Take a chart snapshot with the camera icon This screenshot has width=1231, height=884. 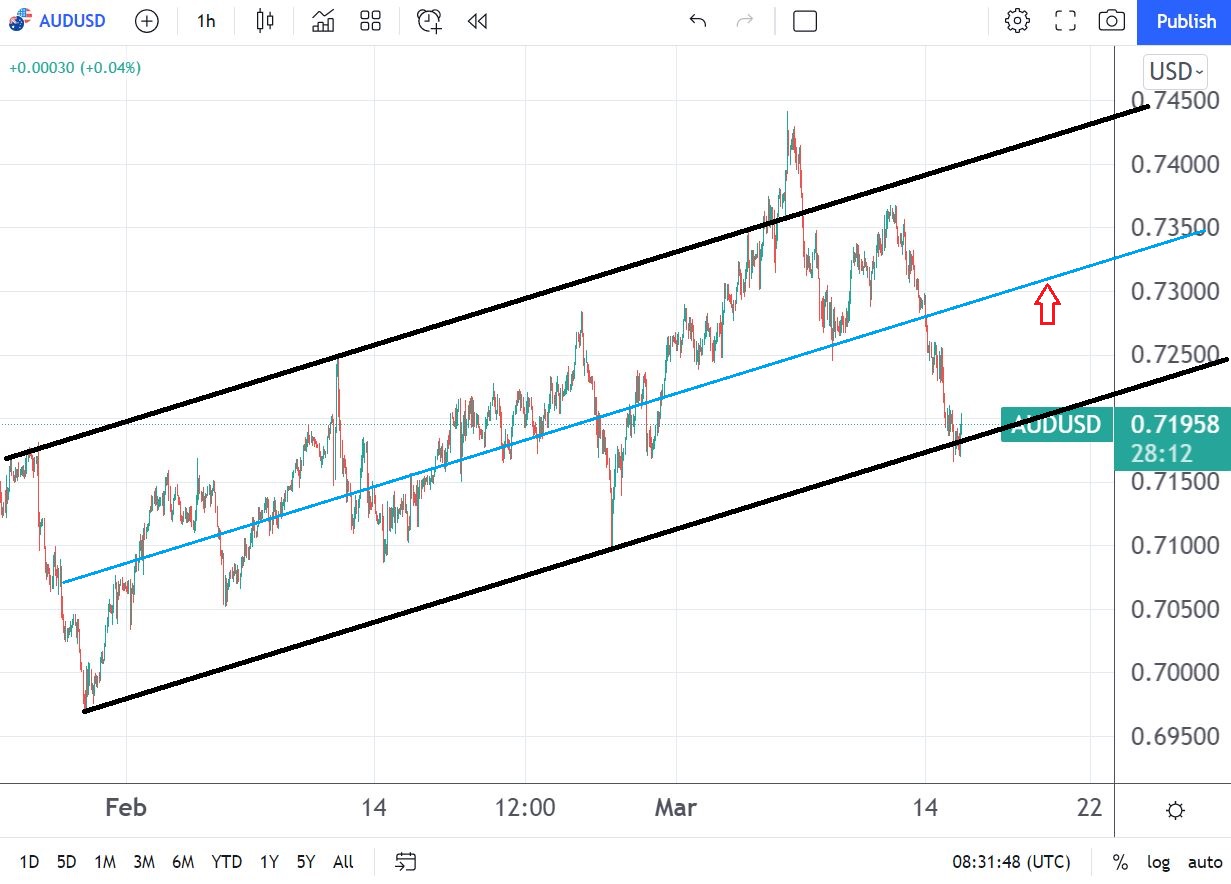tap(1112, 21)
